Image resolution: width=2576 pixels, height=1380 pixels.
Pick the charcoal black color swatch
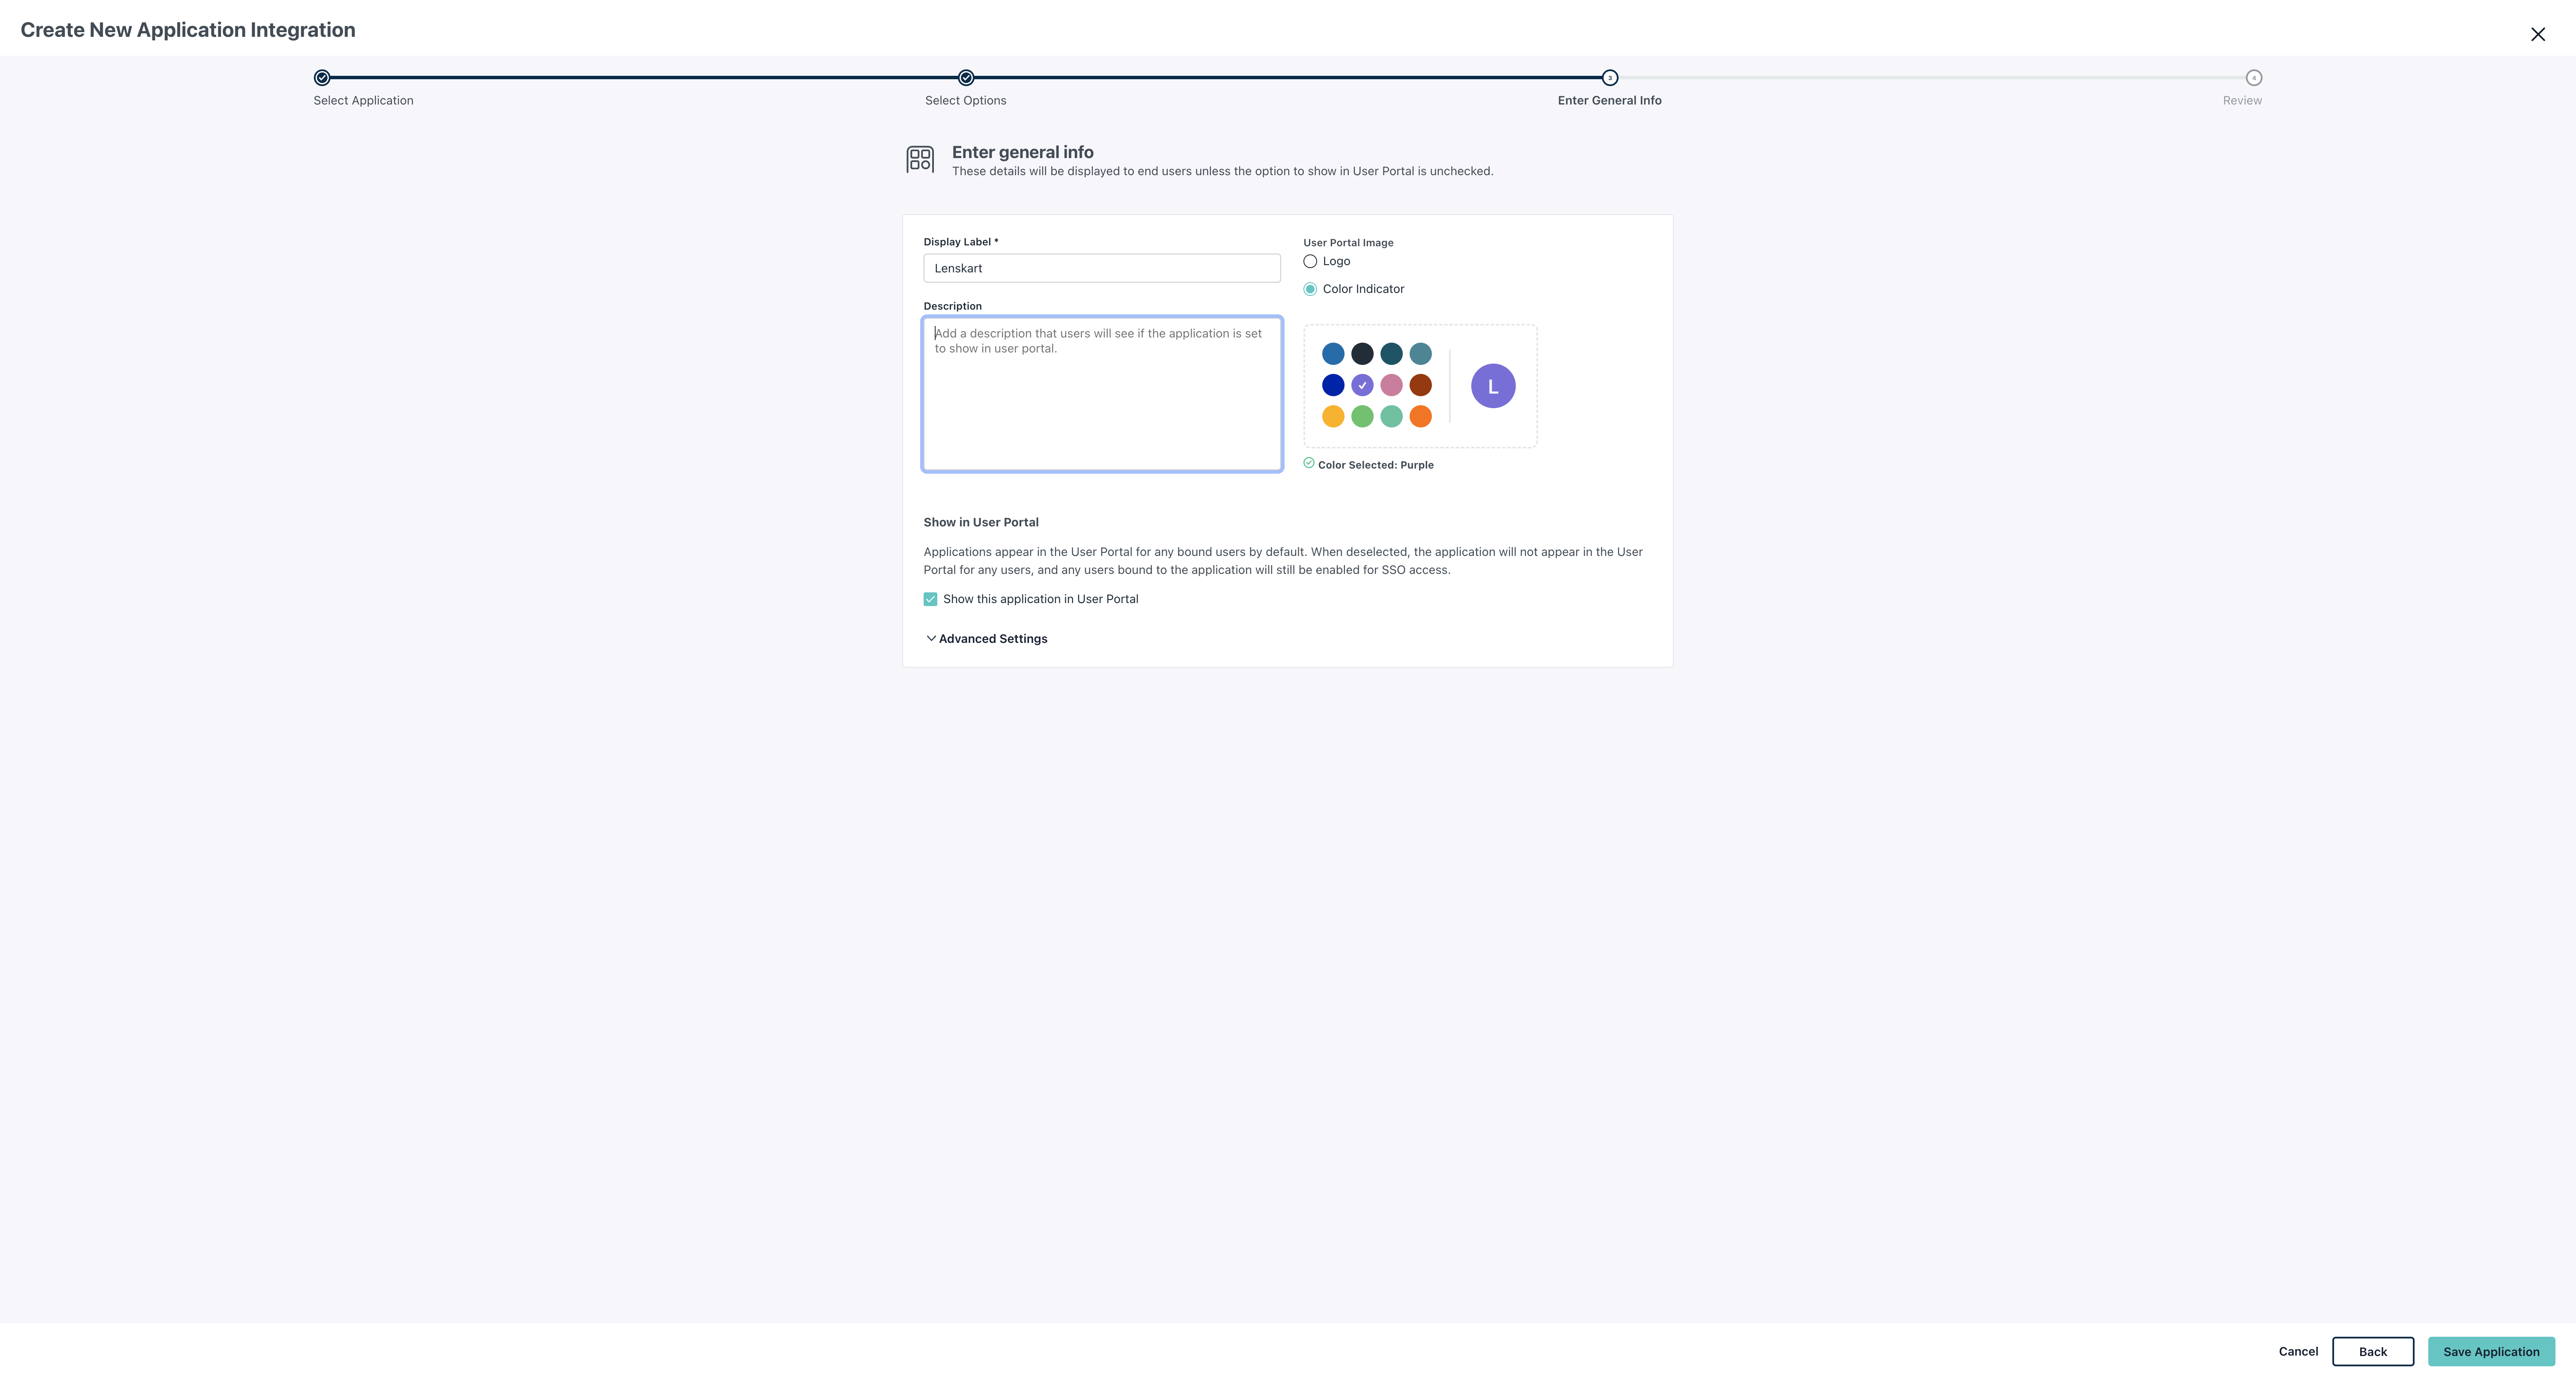(1362, 354)
